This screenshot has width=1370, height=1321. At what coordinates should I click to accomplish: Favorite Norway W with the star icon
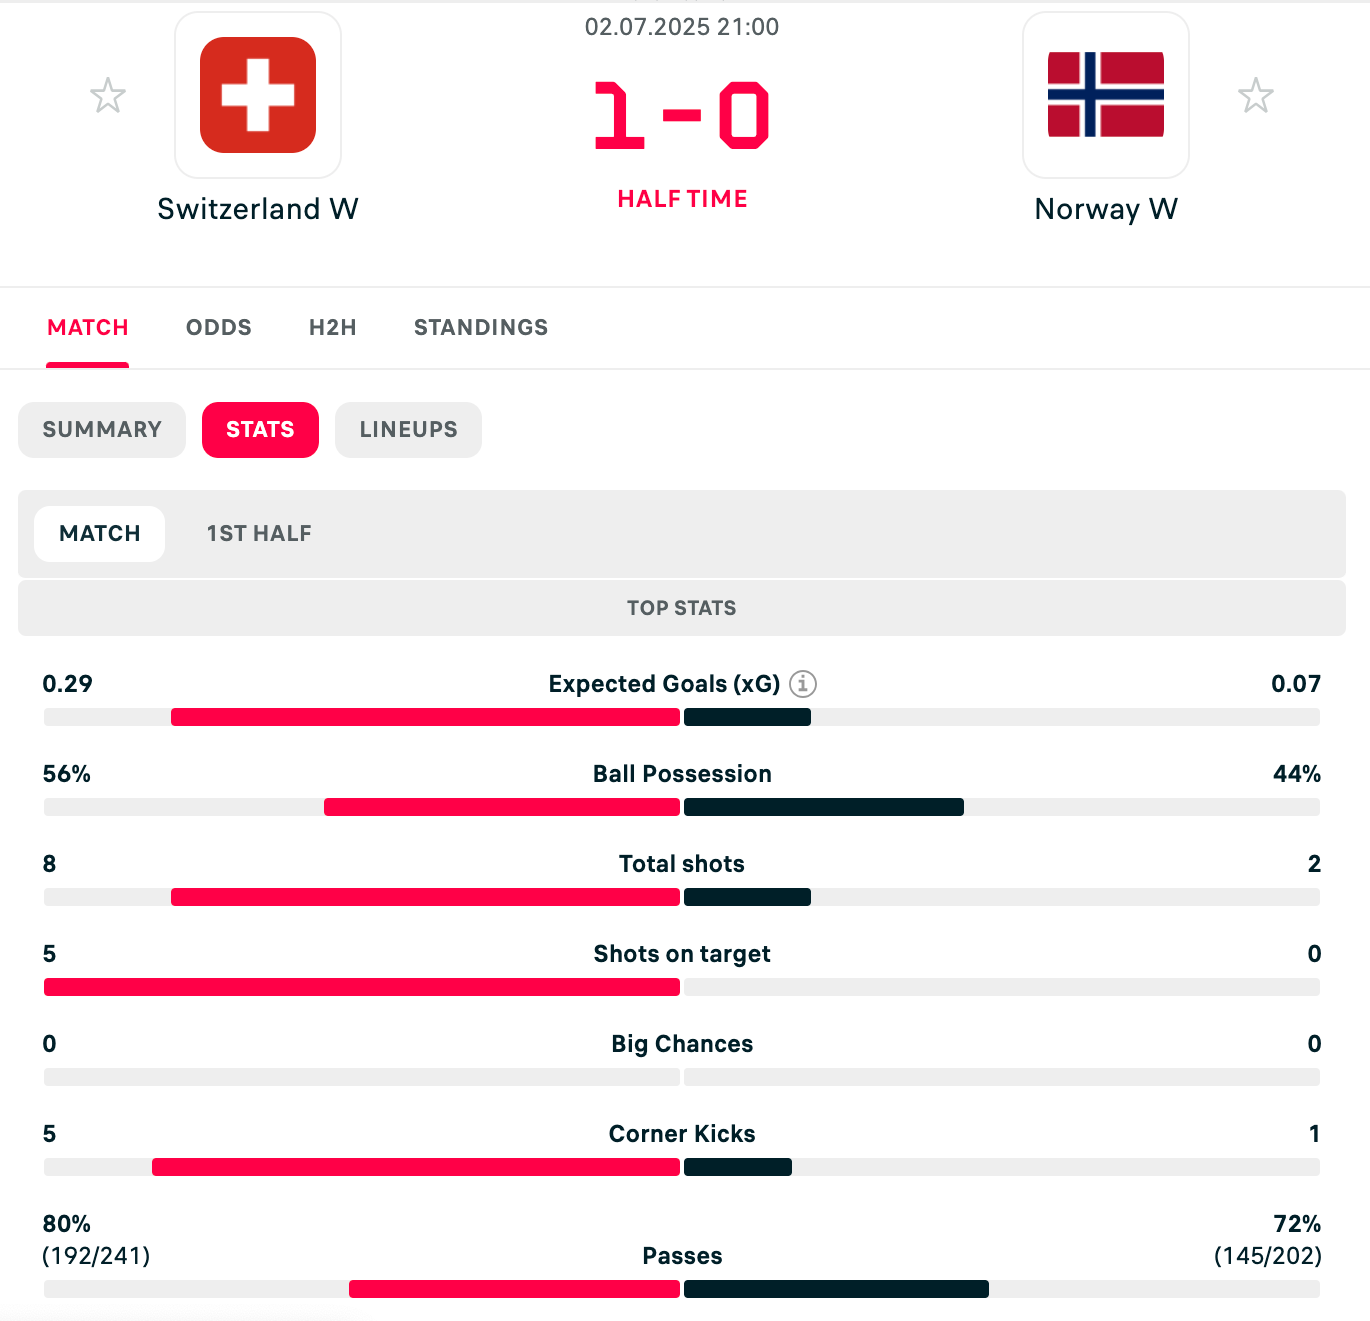1255,96
